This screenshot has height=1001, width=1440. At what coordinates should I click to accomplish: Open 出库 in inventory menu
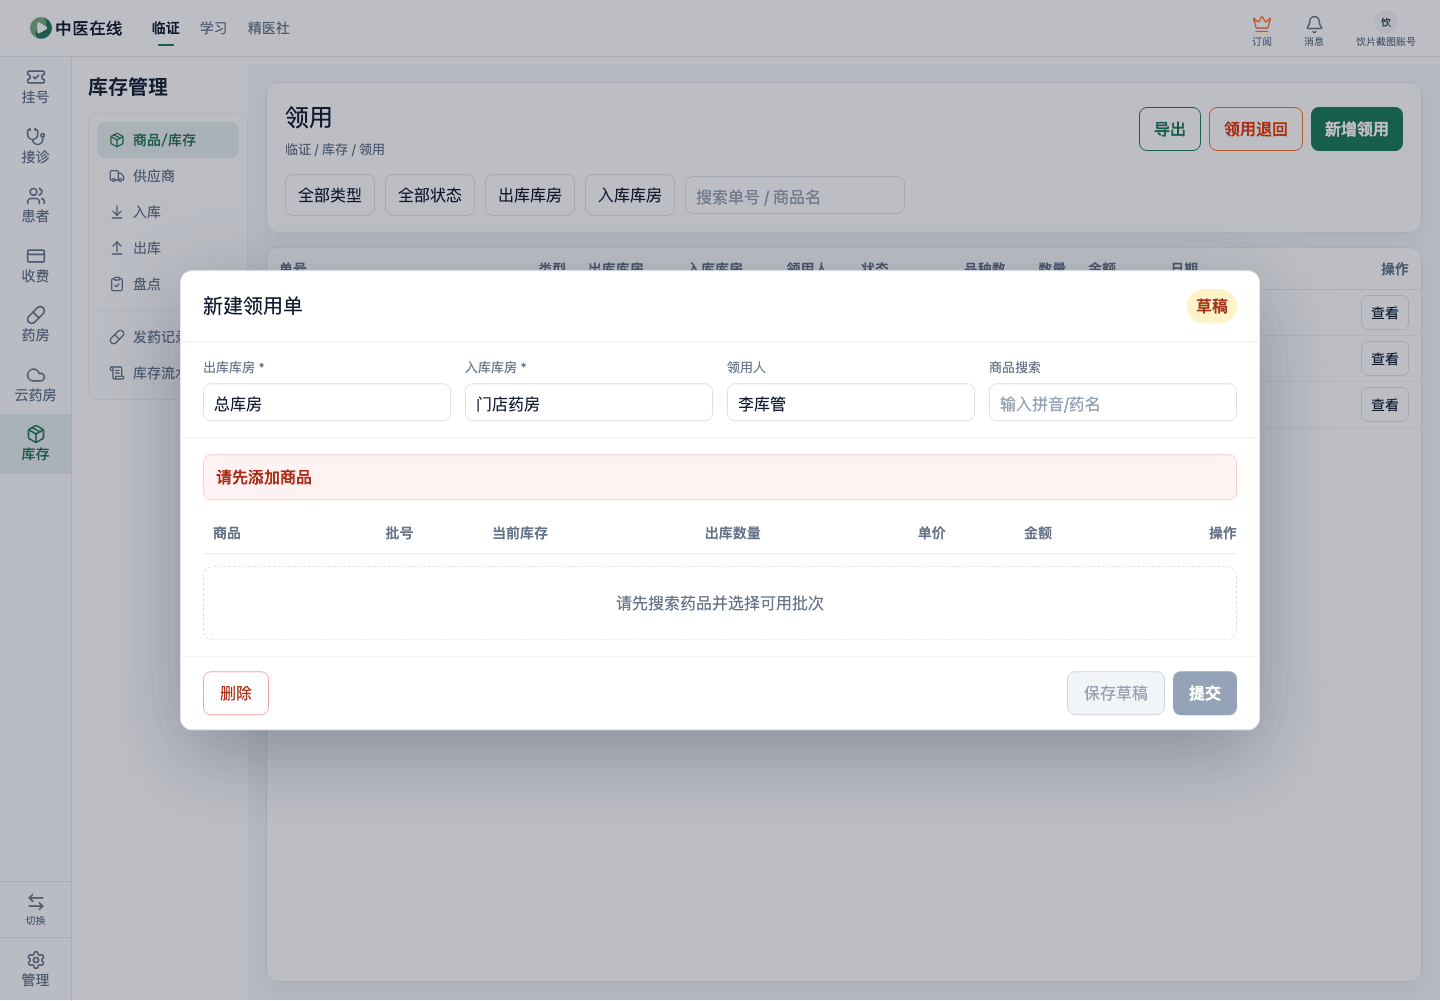coord(168,248)
